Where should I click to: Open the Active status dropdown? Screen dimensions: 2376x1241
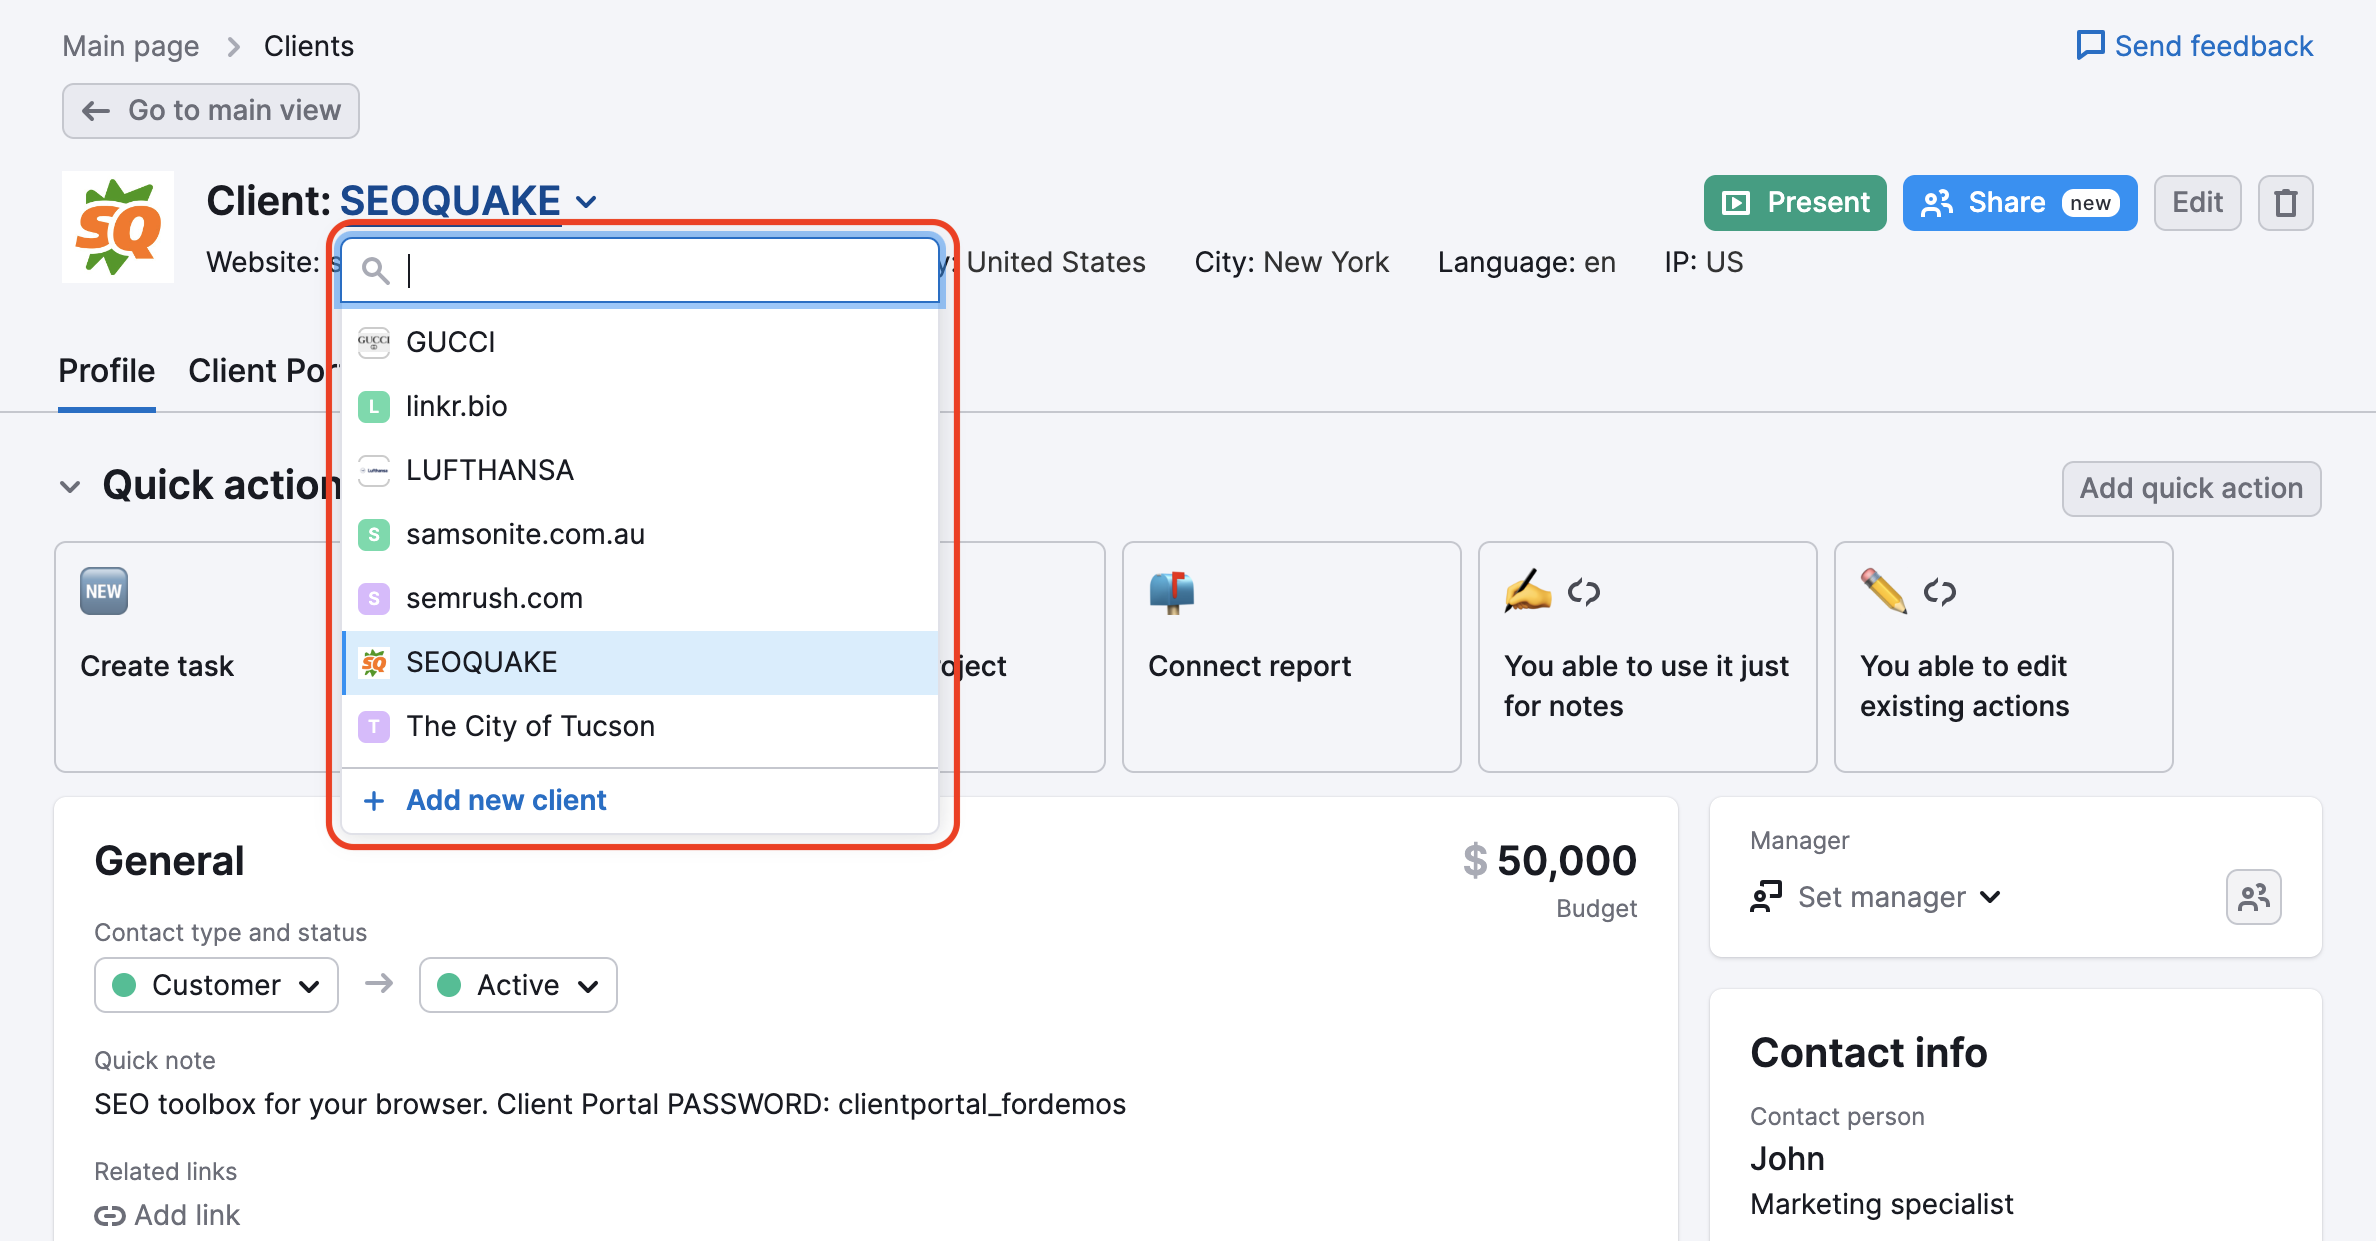[518, 985]
